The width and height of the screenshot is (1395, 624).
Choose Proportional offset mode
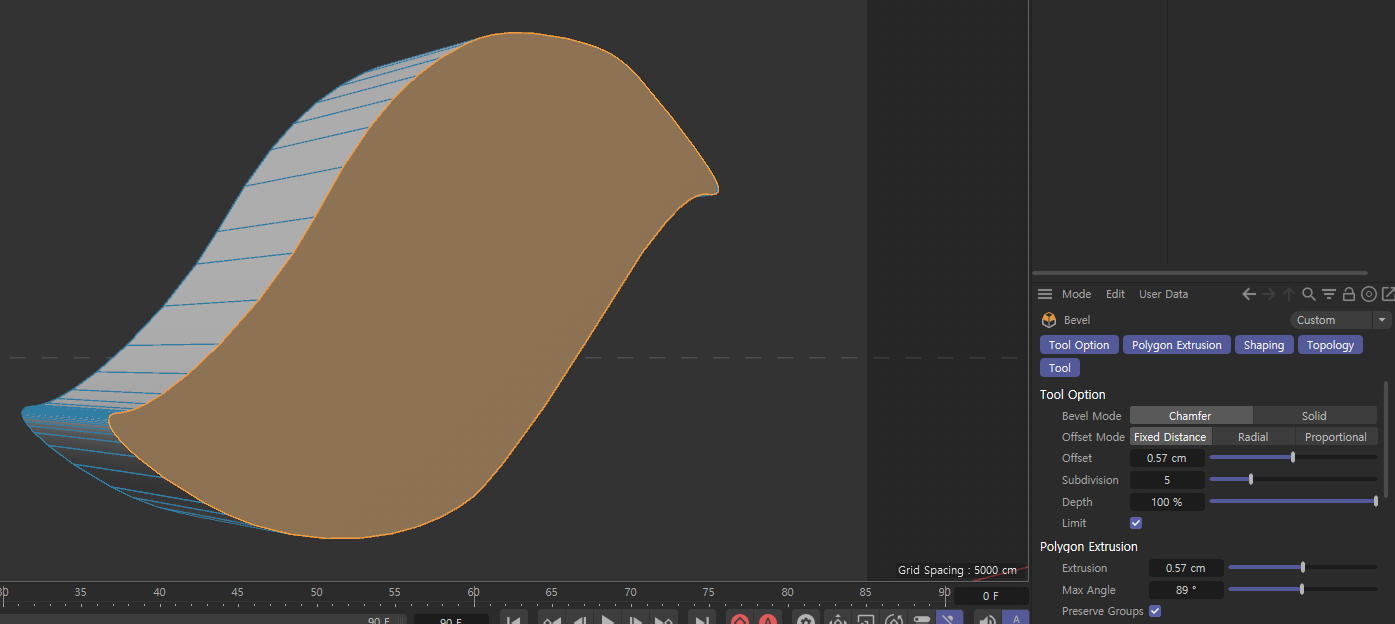point(1336,437)
